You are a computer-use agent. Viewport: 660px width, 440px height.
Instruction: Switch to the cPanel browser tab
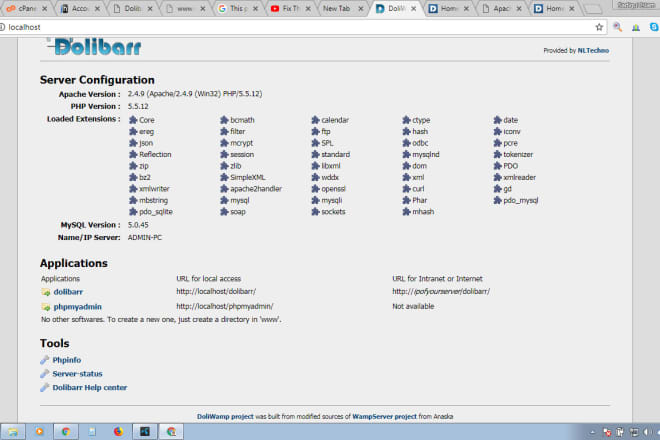27,8
